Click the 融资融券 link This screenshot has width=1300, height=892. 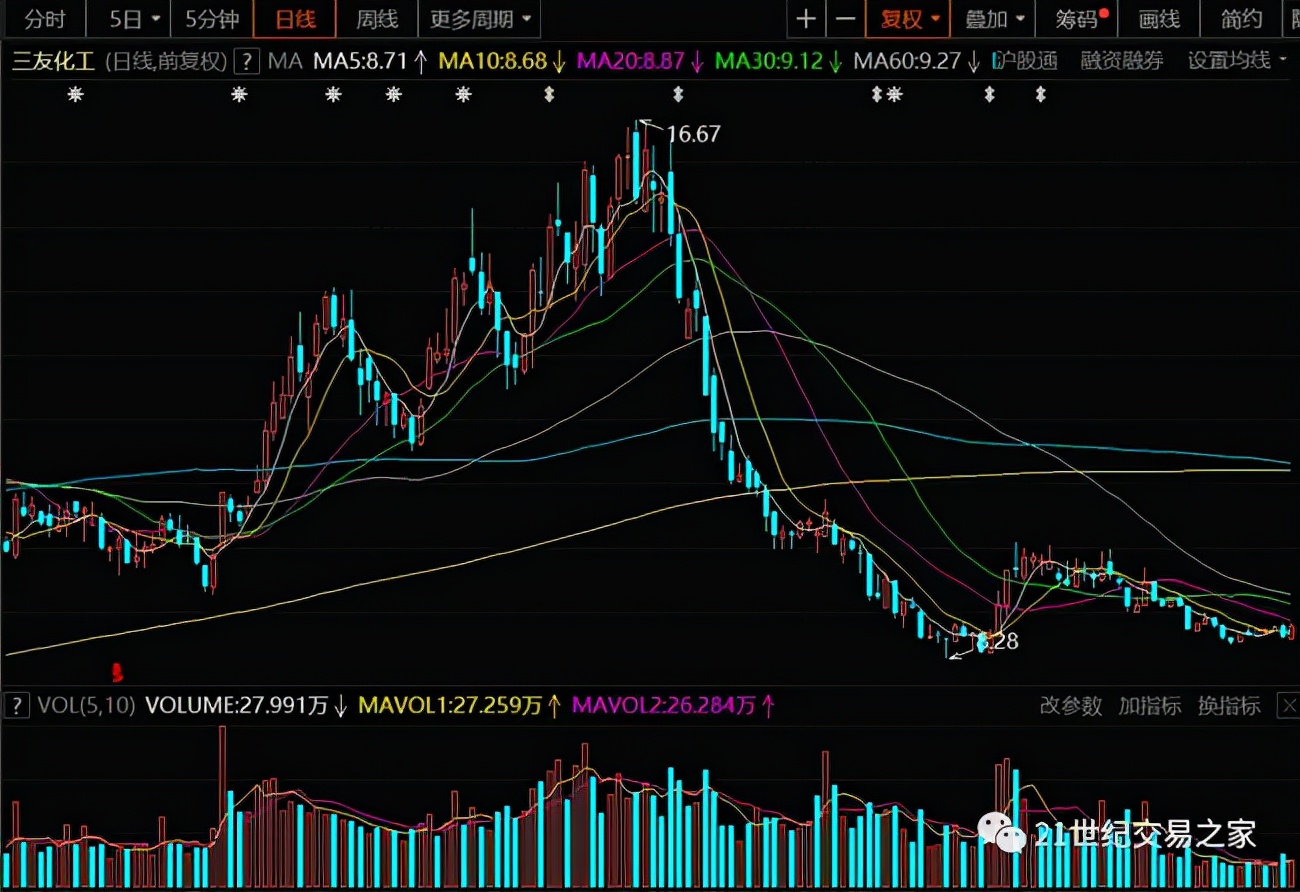[x=1121, y=61]
